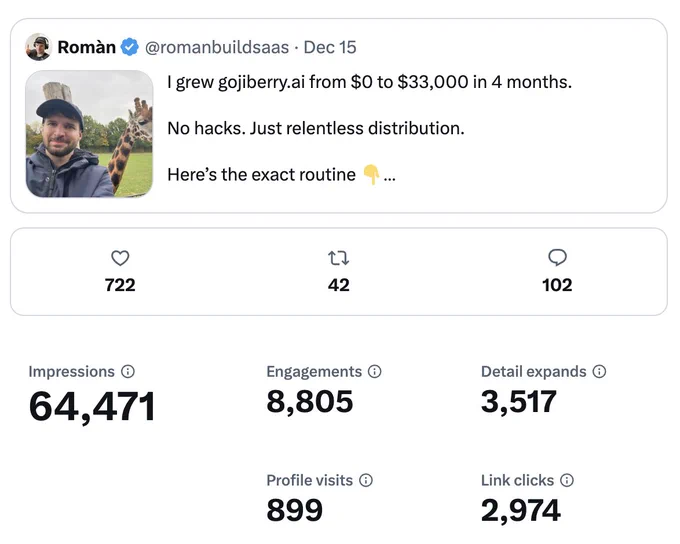The width and height of the screenshot is (680, 544).
Task: Open info icon beside Profile visits
Action: point(366,480)
